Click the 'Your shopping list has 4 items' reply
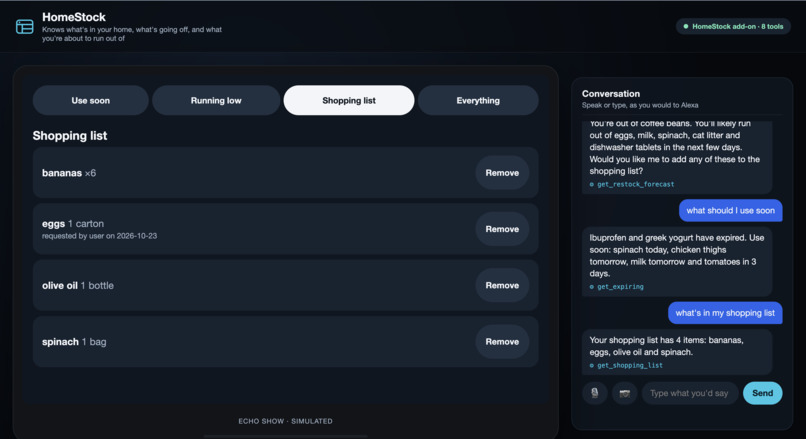The height and width of the screenshot is (439, 806). coord(676,352)
